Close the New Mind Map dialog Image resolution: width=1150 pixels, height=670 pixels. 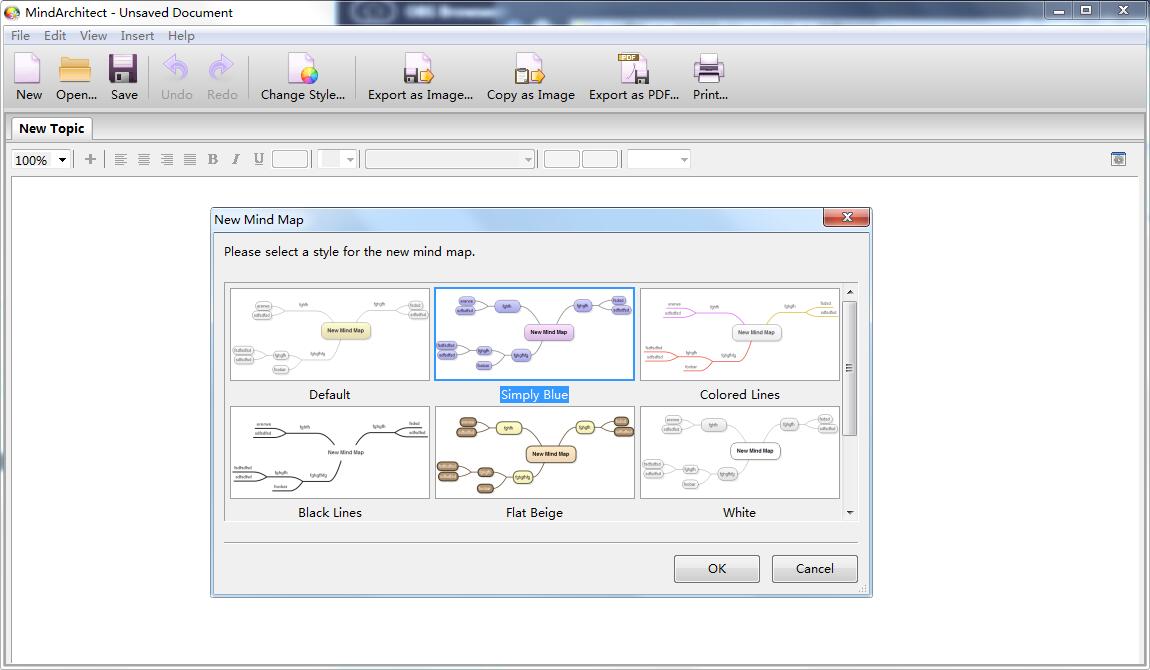(x=846, y=217)
